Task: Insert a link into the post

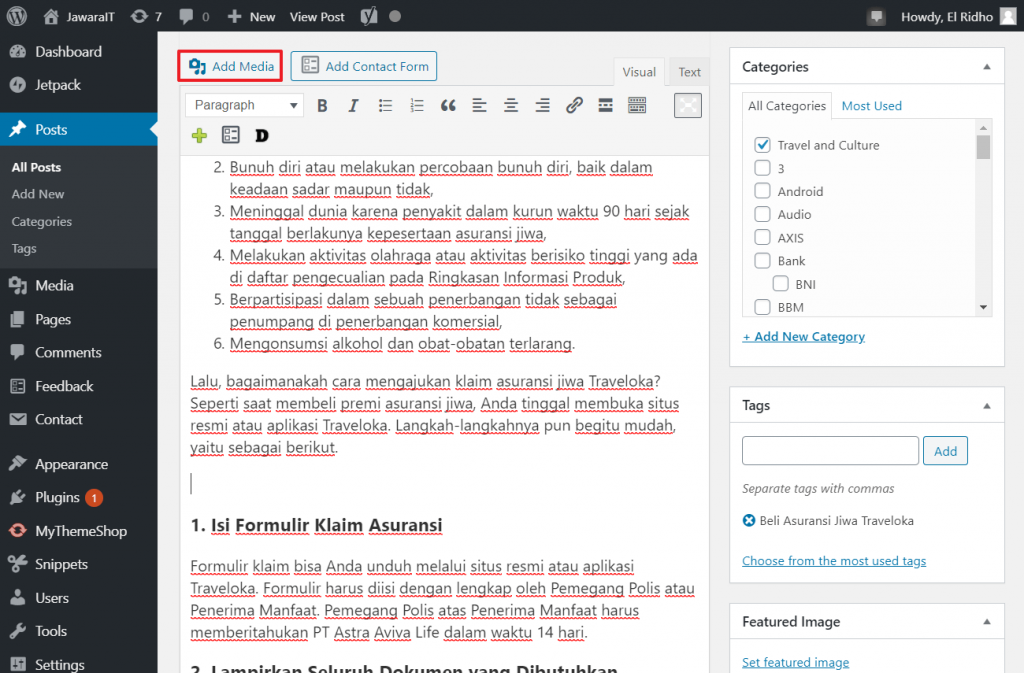Action: 573,104
